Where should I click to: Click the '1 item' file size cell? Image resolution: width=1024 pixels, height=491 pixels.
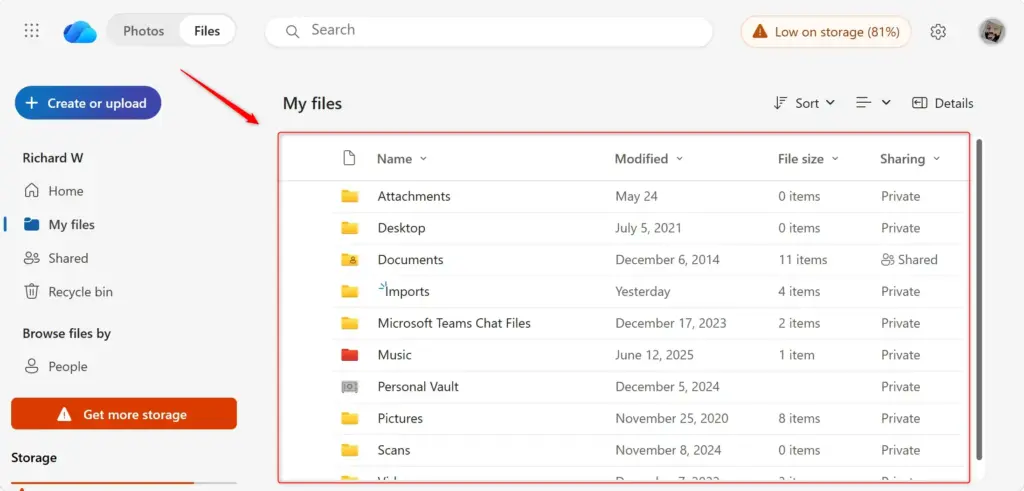click(x=796, y=355)
